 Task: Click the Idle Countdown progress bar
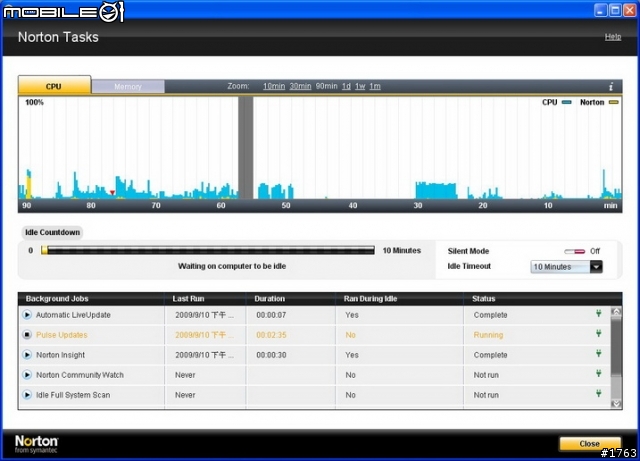click(x=208, y=250)
